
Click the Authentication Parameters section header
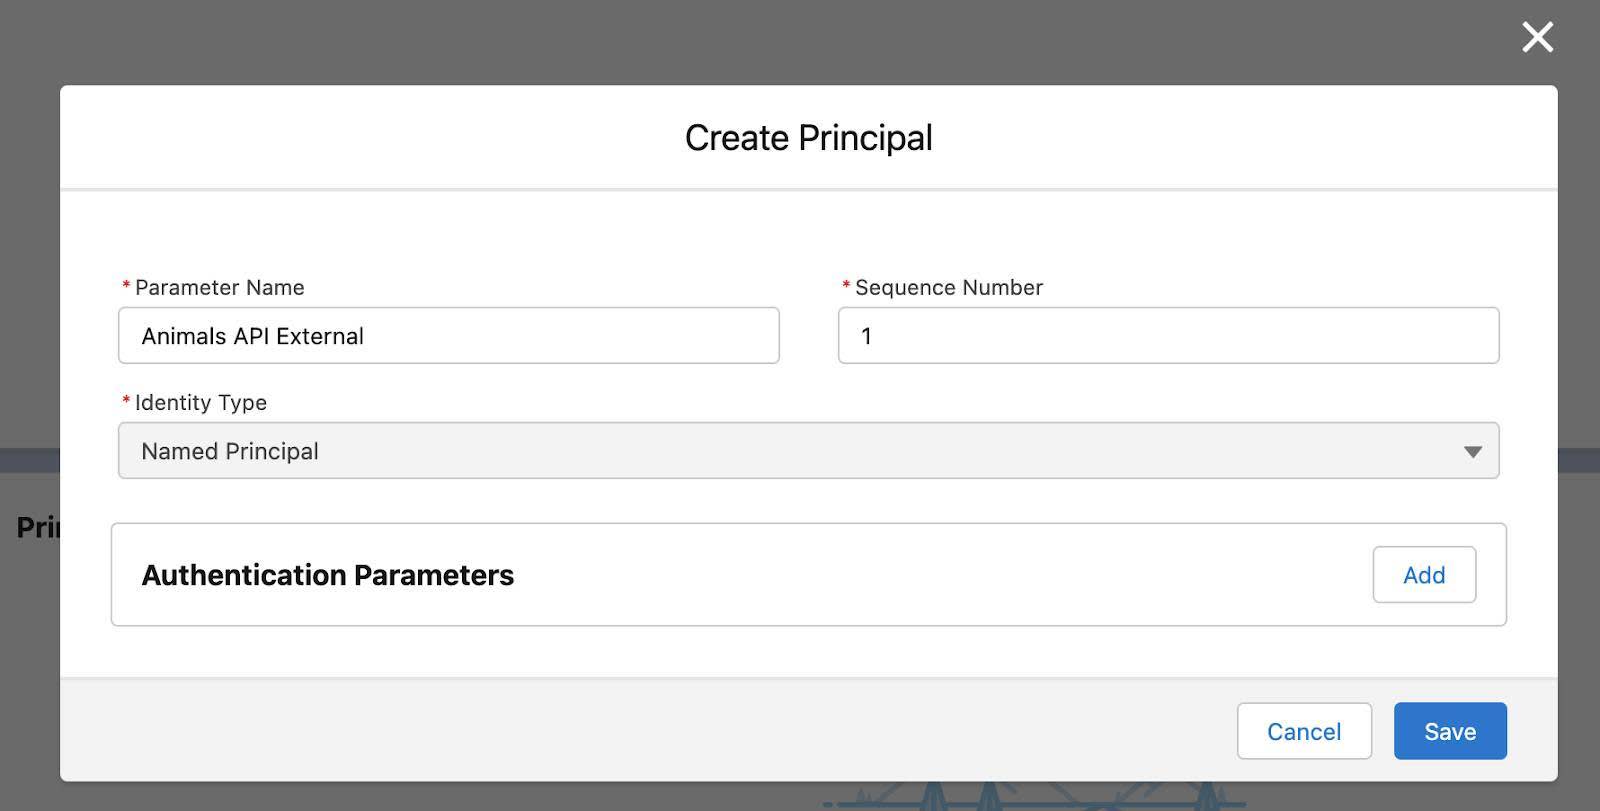point(329,575)
